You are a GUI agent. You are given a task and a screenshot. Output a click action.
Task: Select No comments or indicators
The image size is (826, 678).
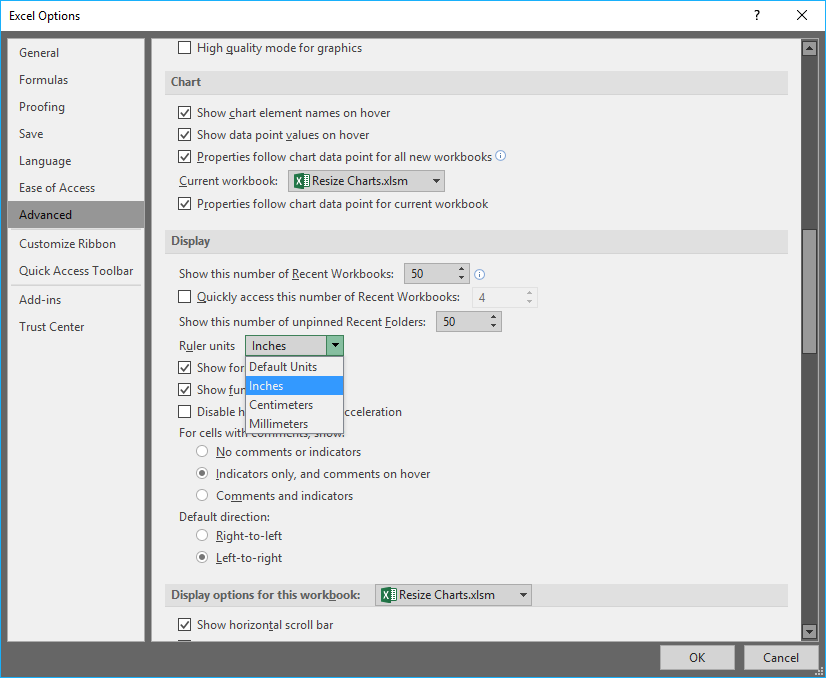[202, 451]
